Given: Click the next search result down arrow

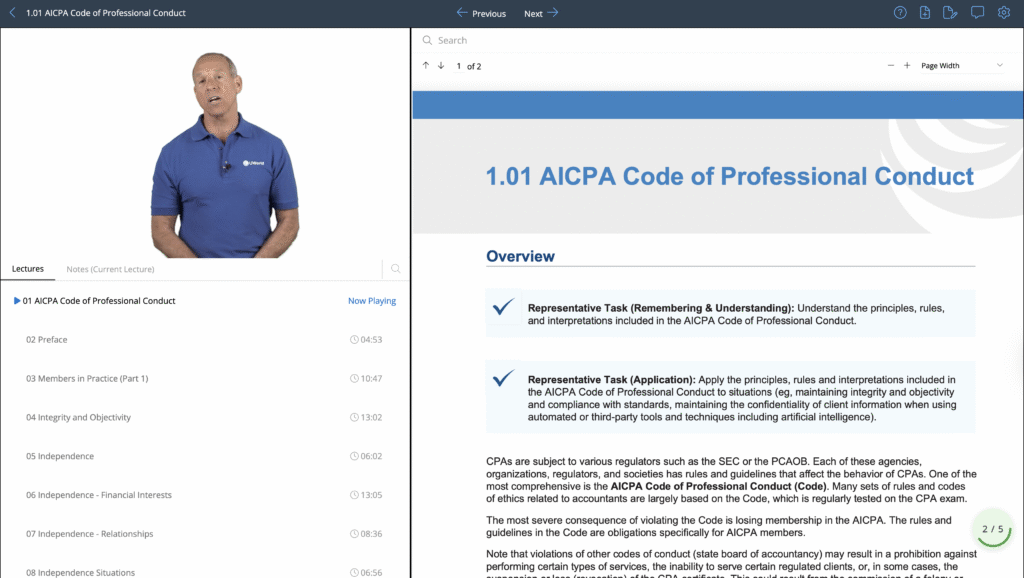Looking at the screenshot, I should 440,65.
